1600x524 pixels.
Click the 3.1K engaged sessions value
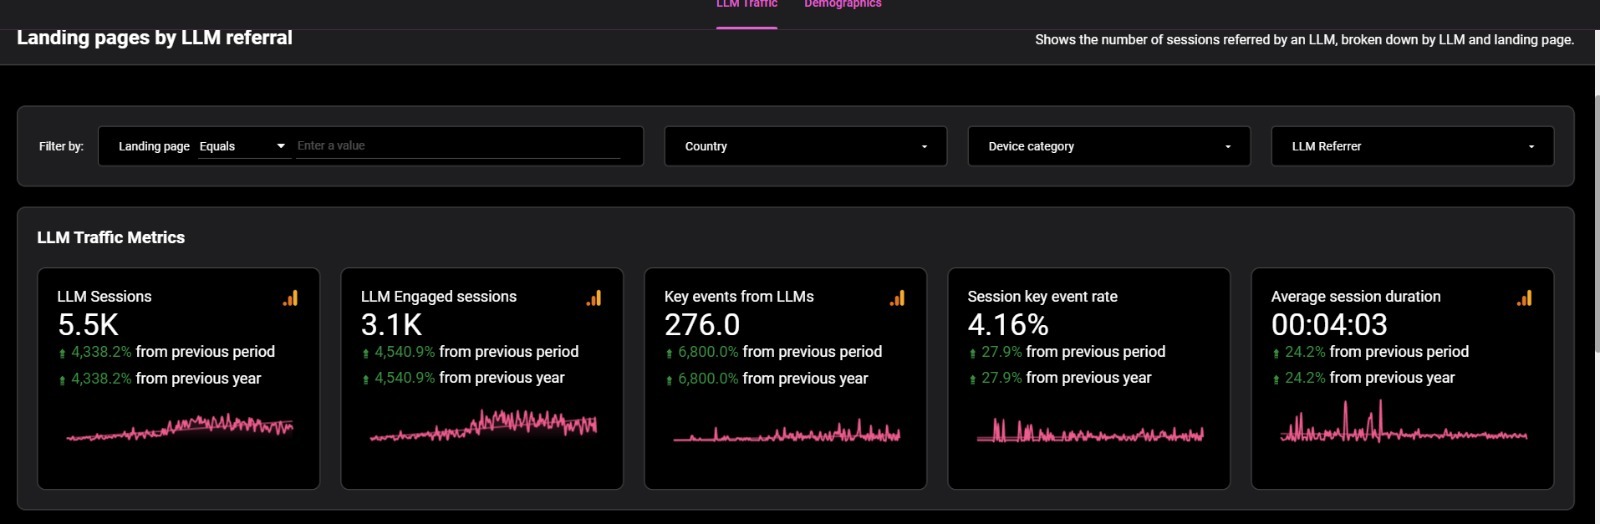click(x=391, y=325)
